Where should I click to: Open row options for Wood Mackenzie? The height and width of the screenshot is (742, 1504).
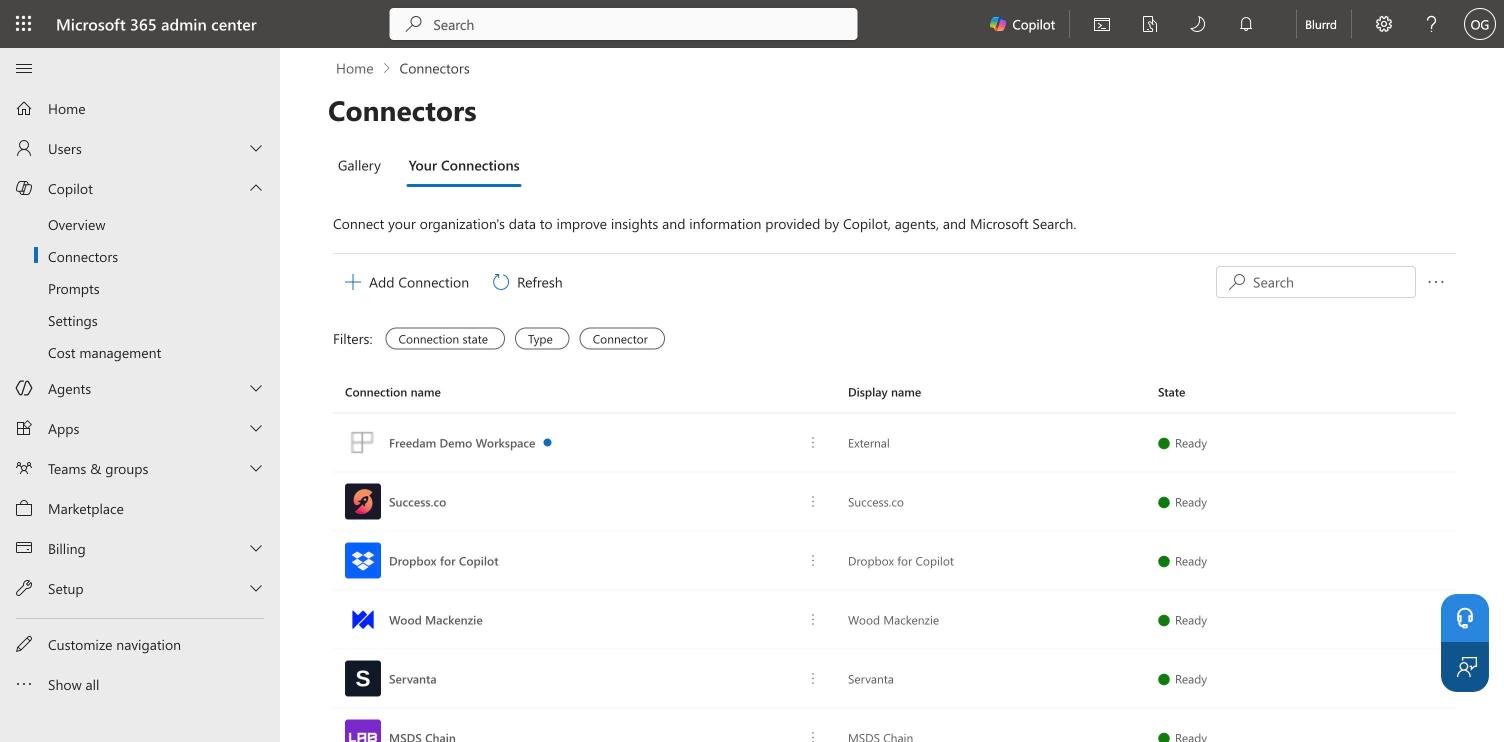point(813,619)
